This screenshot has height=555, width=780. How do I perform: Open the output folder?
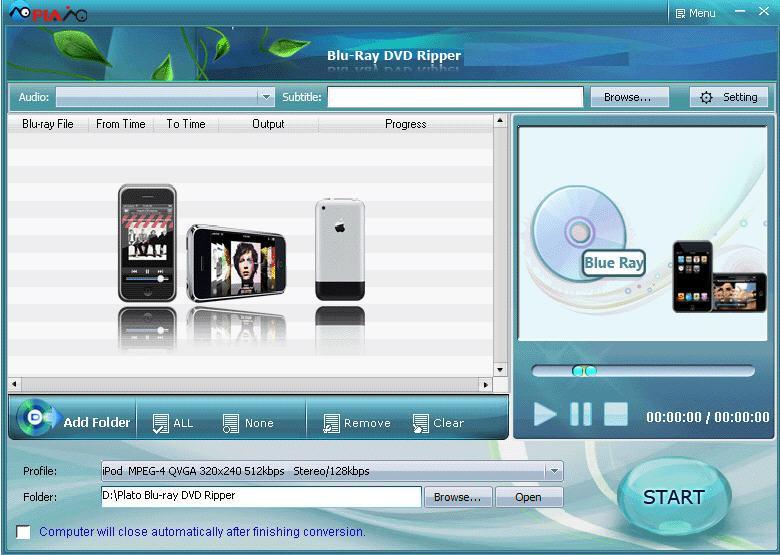[529, 497]
